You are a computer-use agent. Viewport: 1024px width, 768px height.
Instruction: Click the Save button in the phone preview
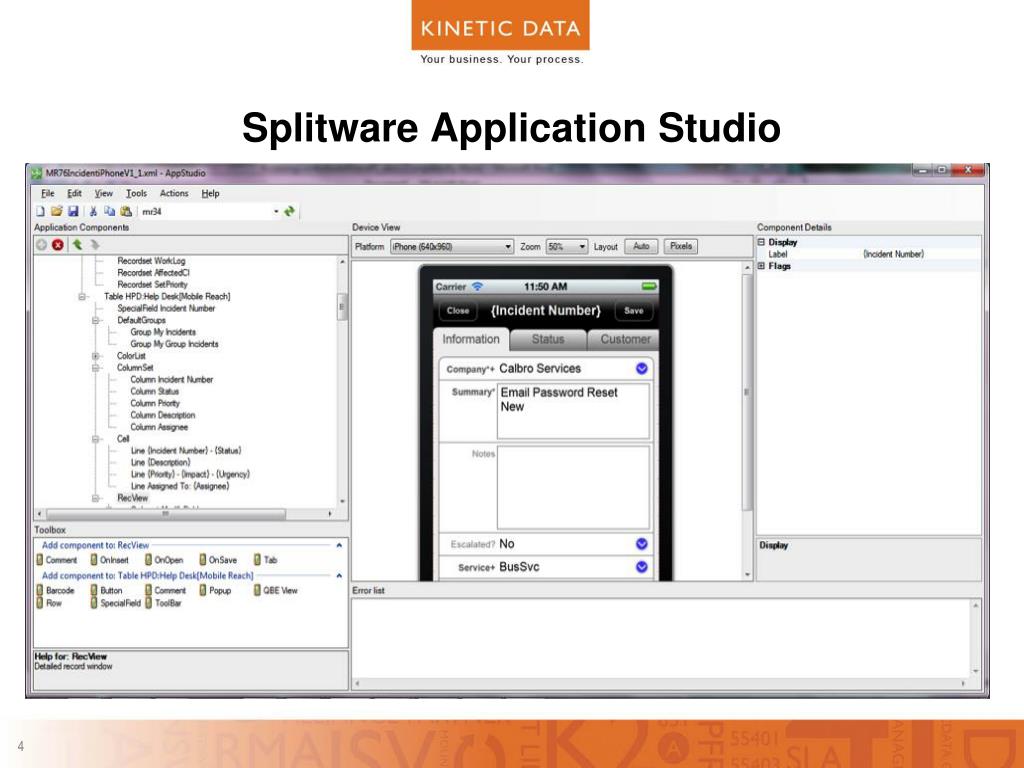pyautogui.click(x=633, y=311)
